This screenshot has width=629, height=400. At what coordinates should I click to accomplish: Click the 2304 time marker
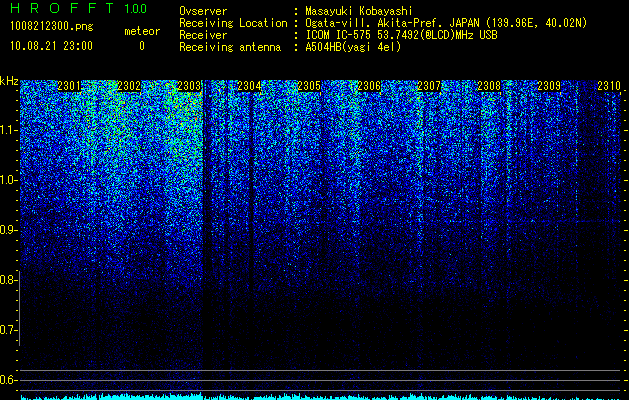tap(249, 86)
